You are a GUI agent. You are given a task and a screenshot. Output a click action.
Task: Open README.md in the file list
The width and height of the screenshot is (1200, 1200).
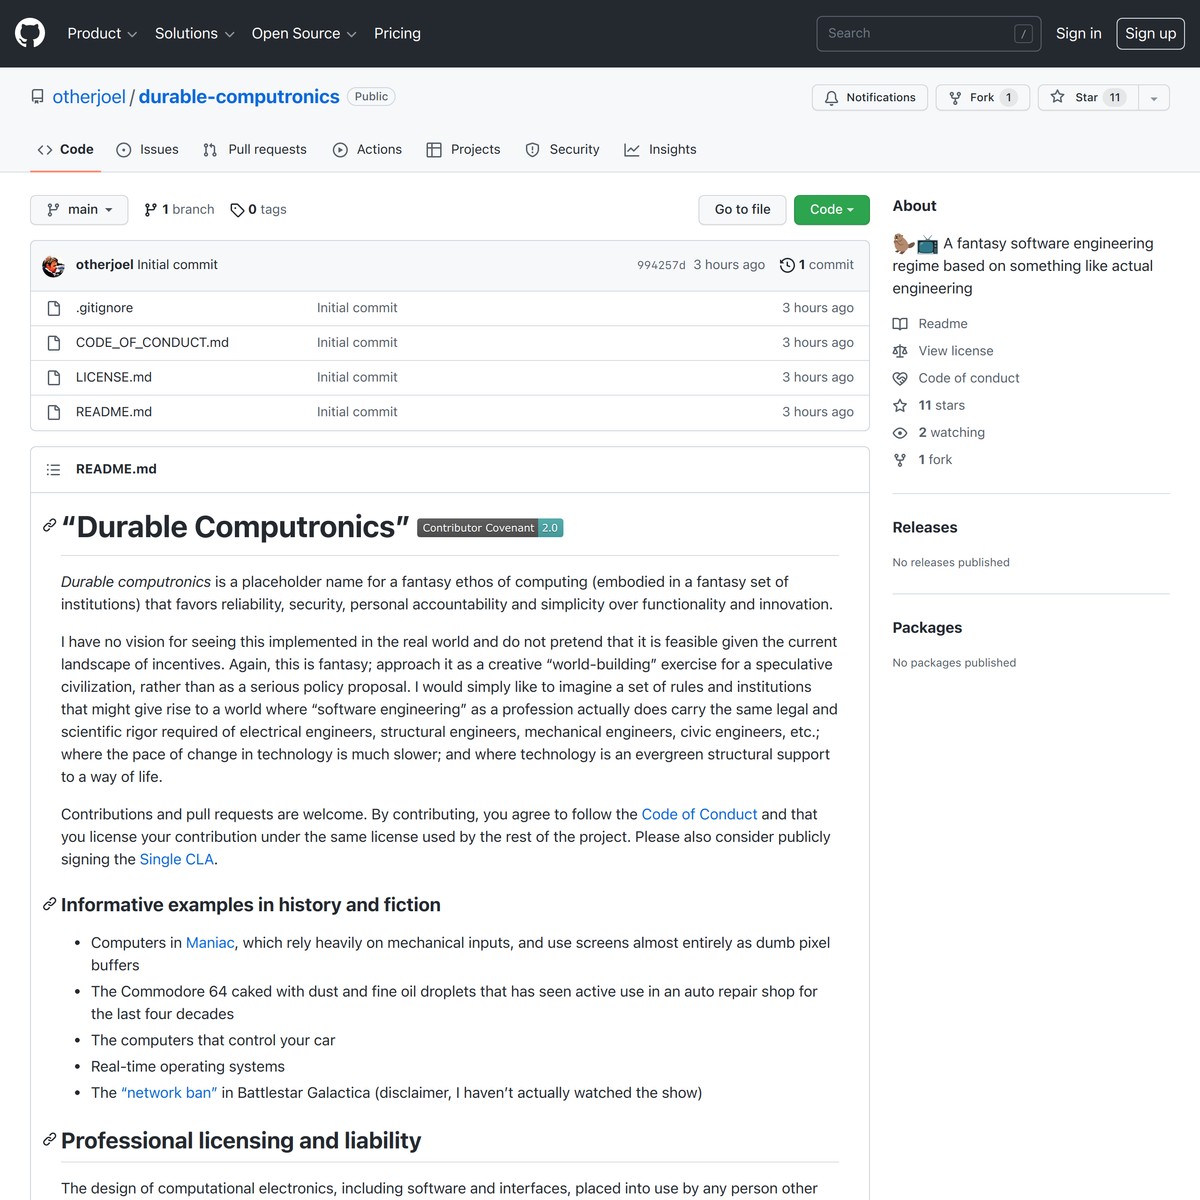click(114, 412)
